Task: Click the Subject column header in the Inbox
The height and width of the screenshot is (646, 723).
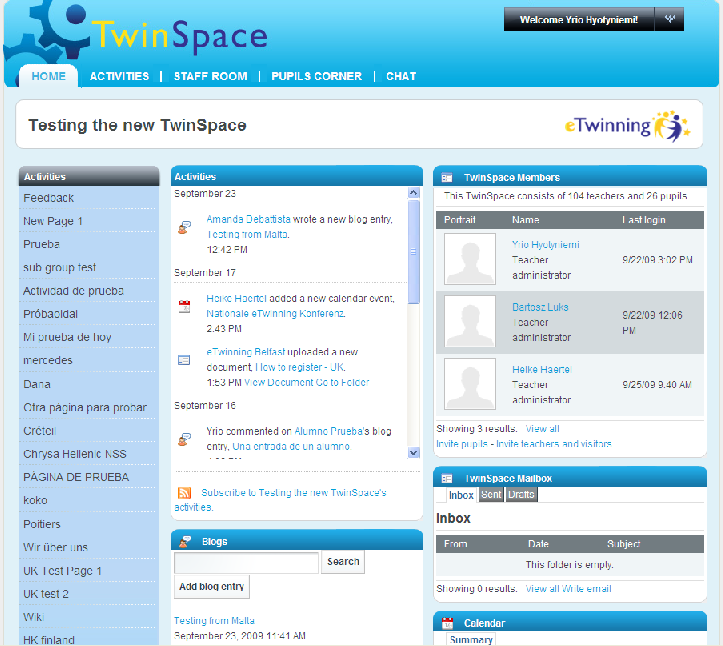Action: (x=623, y=544)
